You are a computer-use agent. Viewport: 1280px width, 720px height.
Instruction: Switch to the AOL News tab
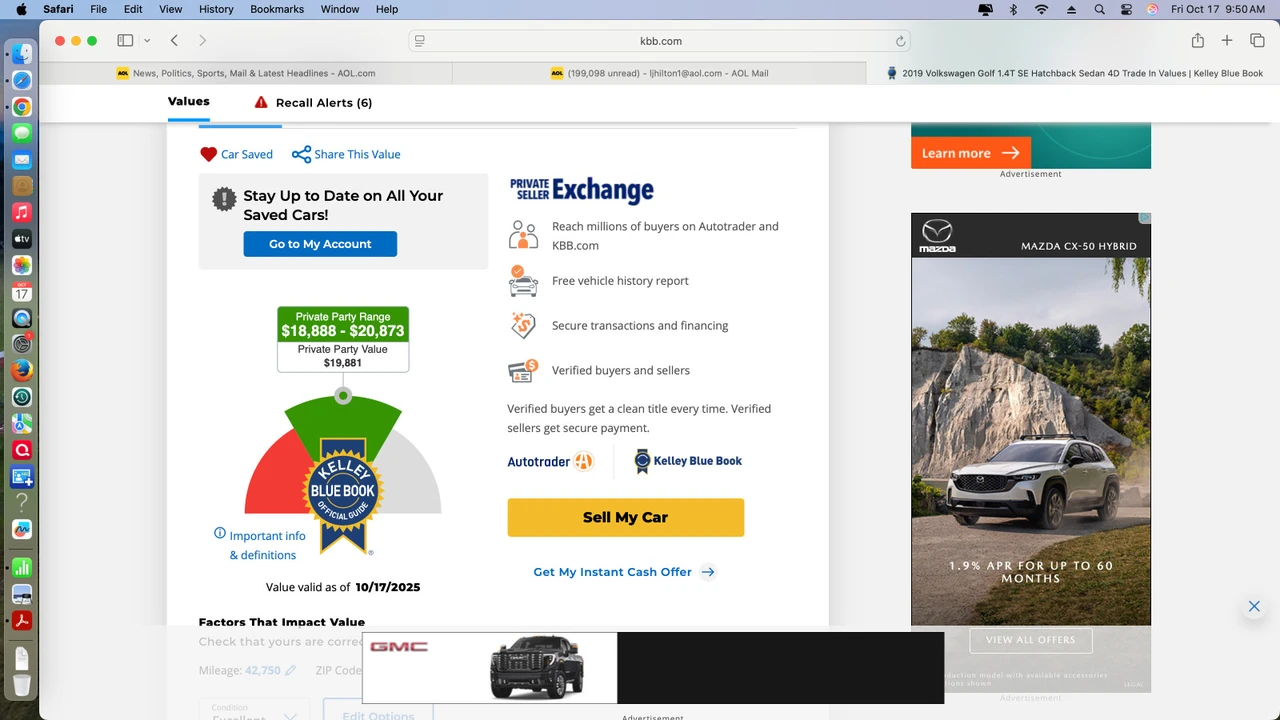246,73
